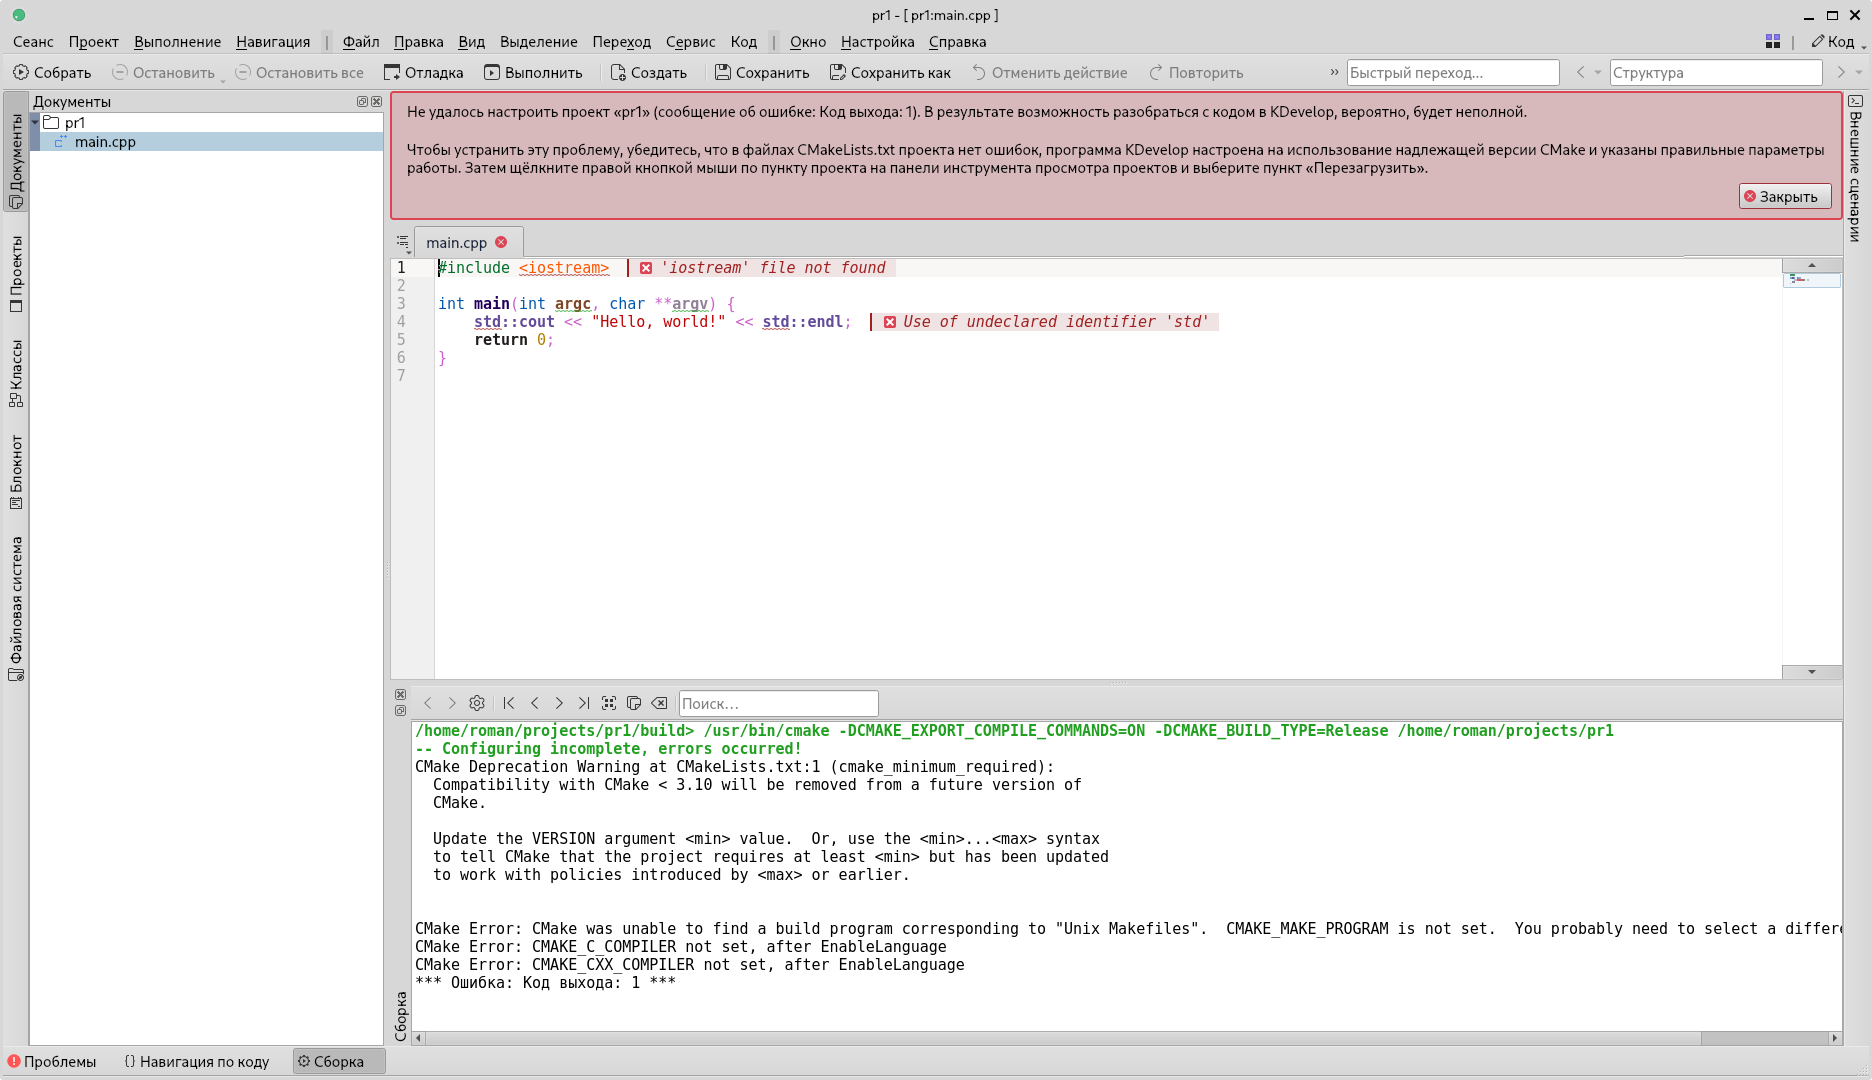Open the build output settings gear
Image resolution: width=1872 pixels, height=1080 pixels.
tap(477, 703)
